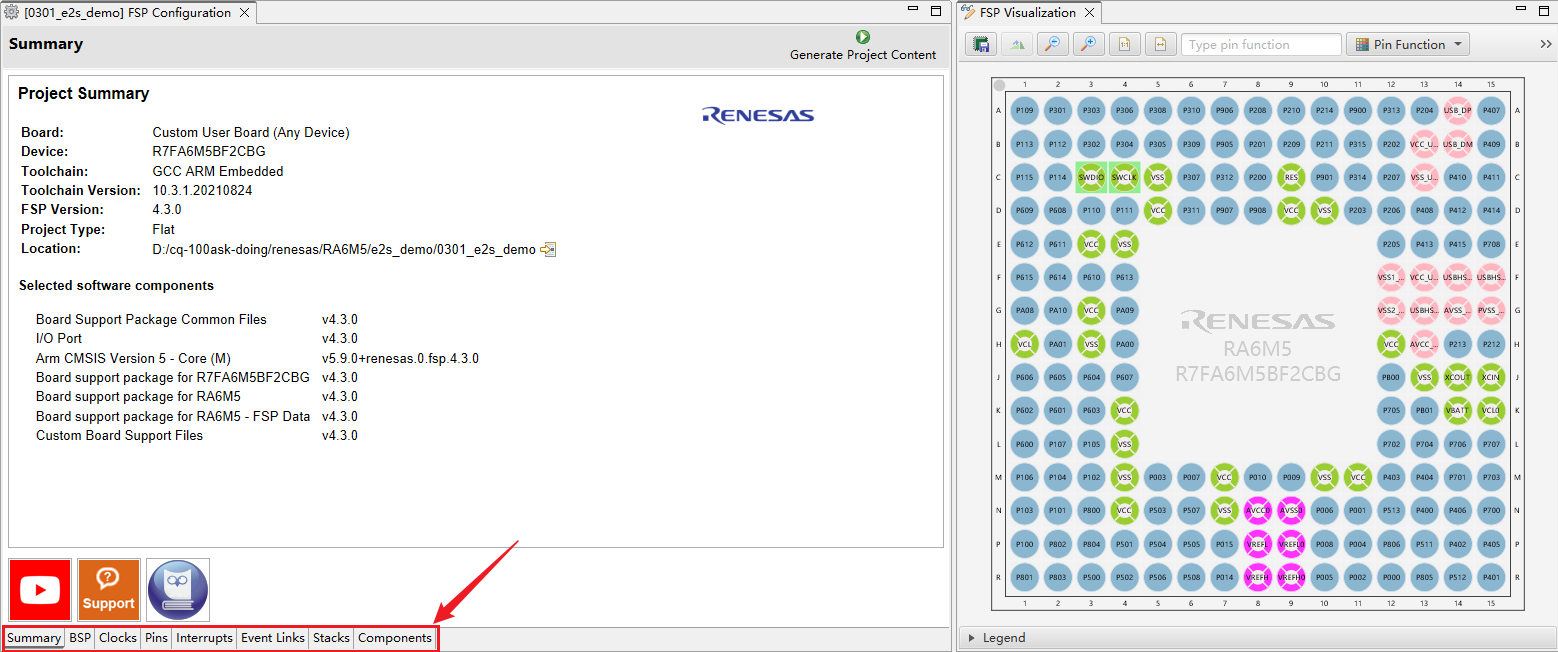Select the SWCLK pin on the package

1124,177
